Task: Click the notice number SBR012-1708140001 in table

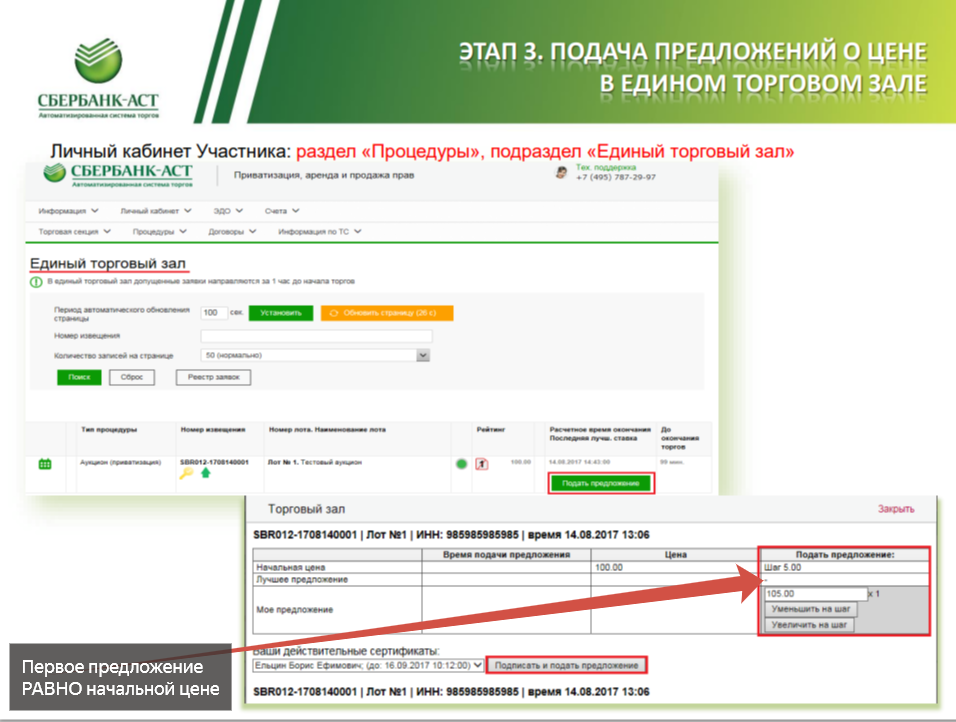Action: click(x=215, y=462)
